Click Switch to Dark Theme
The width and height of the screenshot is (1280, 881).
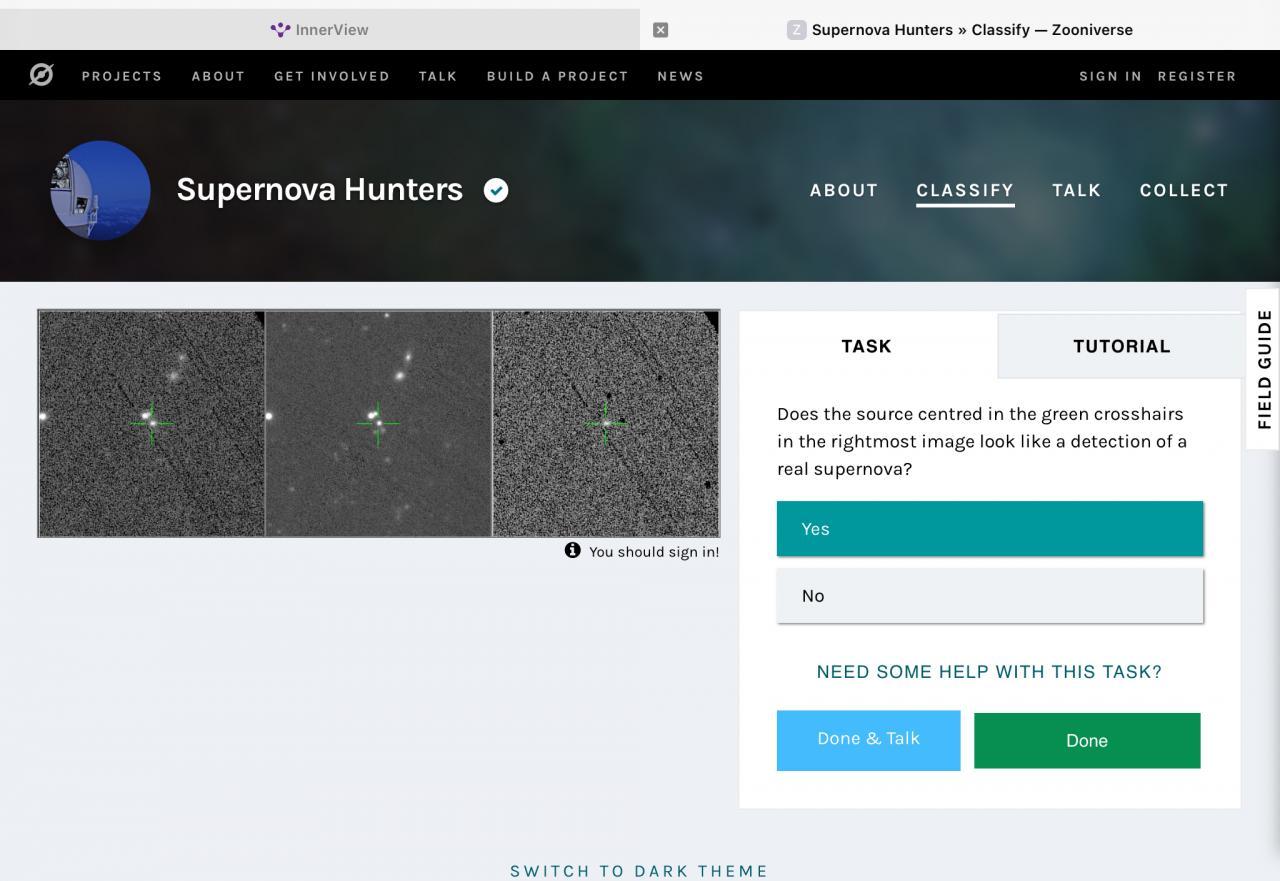pyautogui.click(x=639, y=871)
